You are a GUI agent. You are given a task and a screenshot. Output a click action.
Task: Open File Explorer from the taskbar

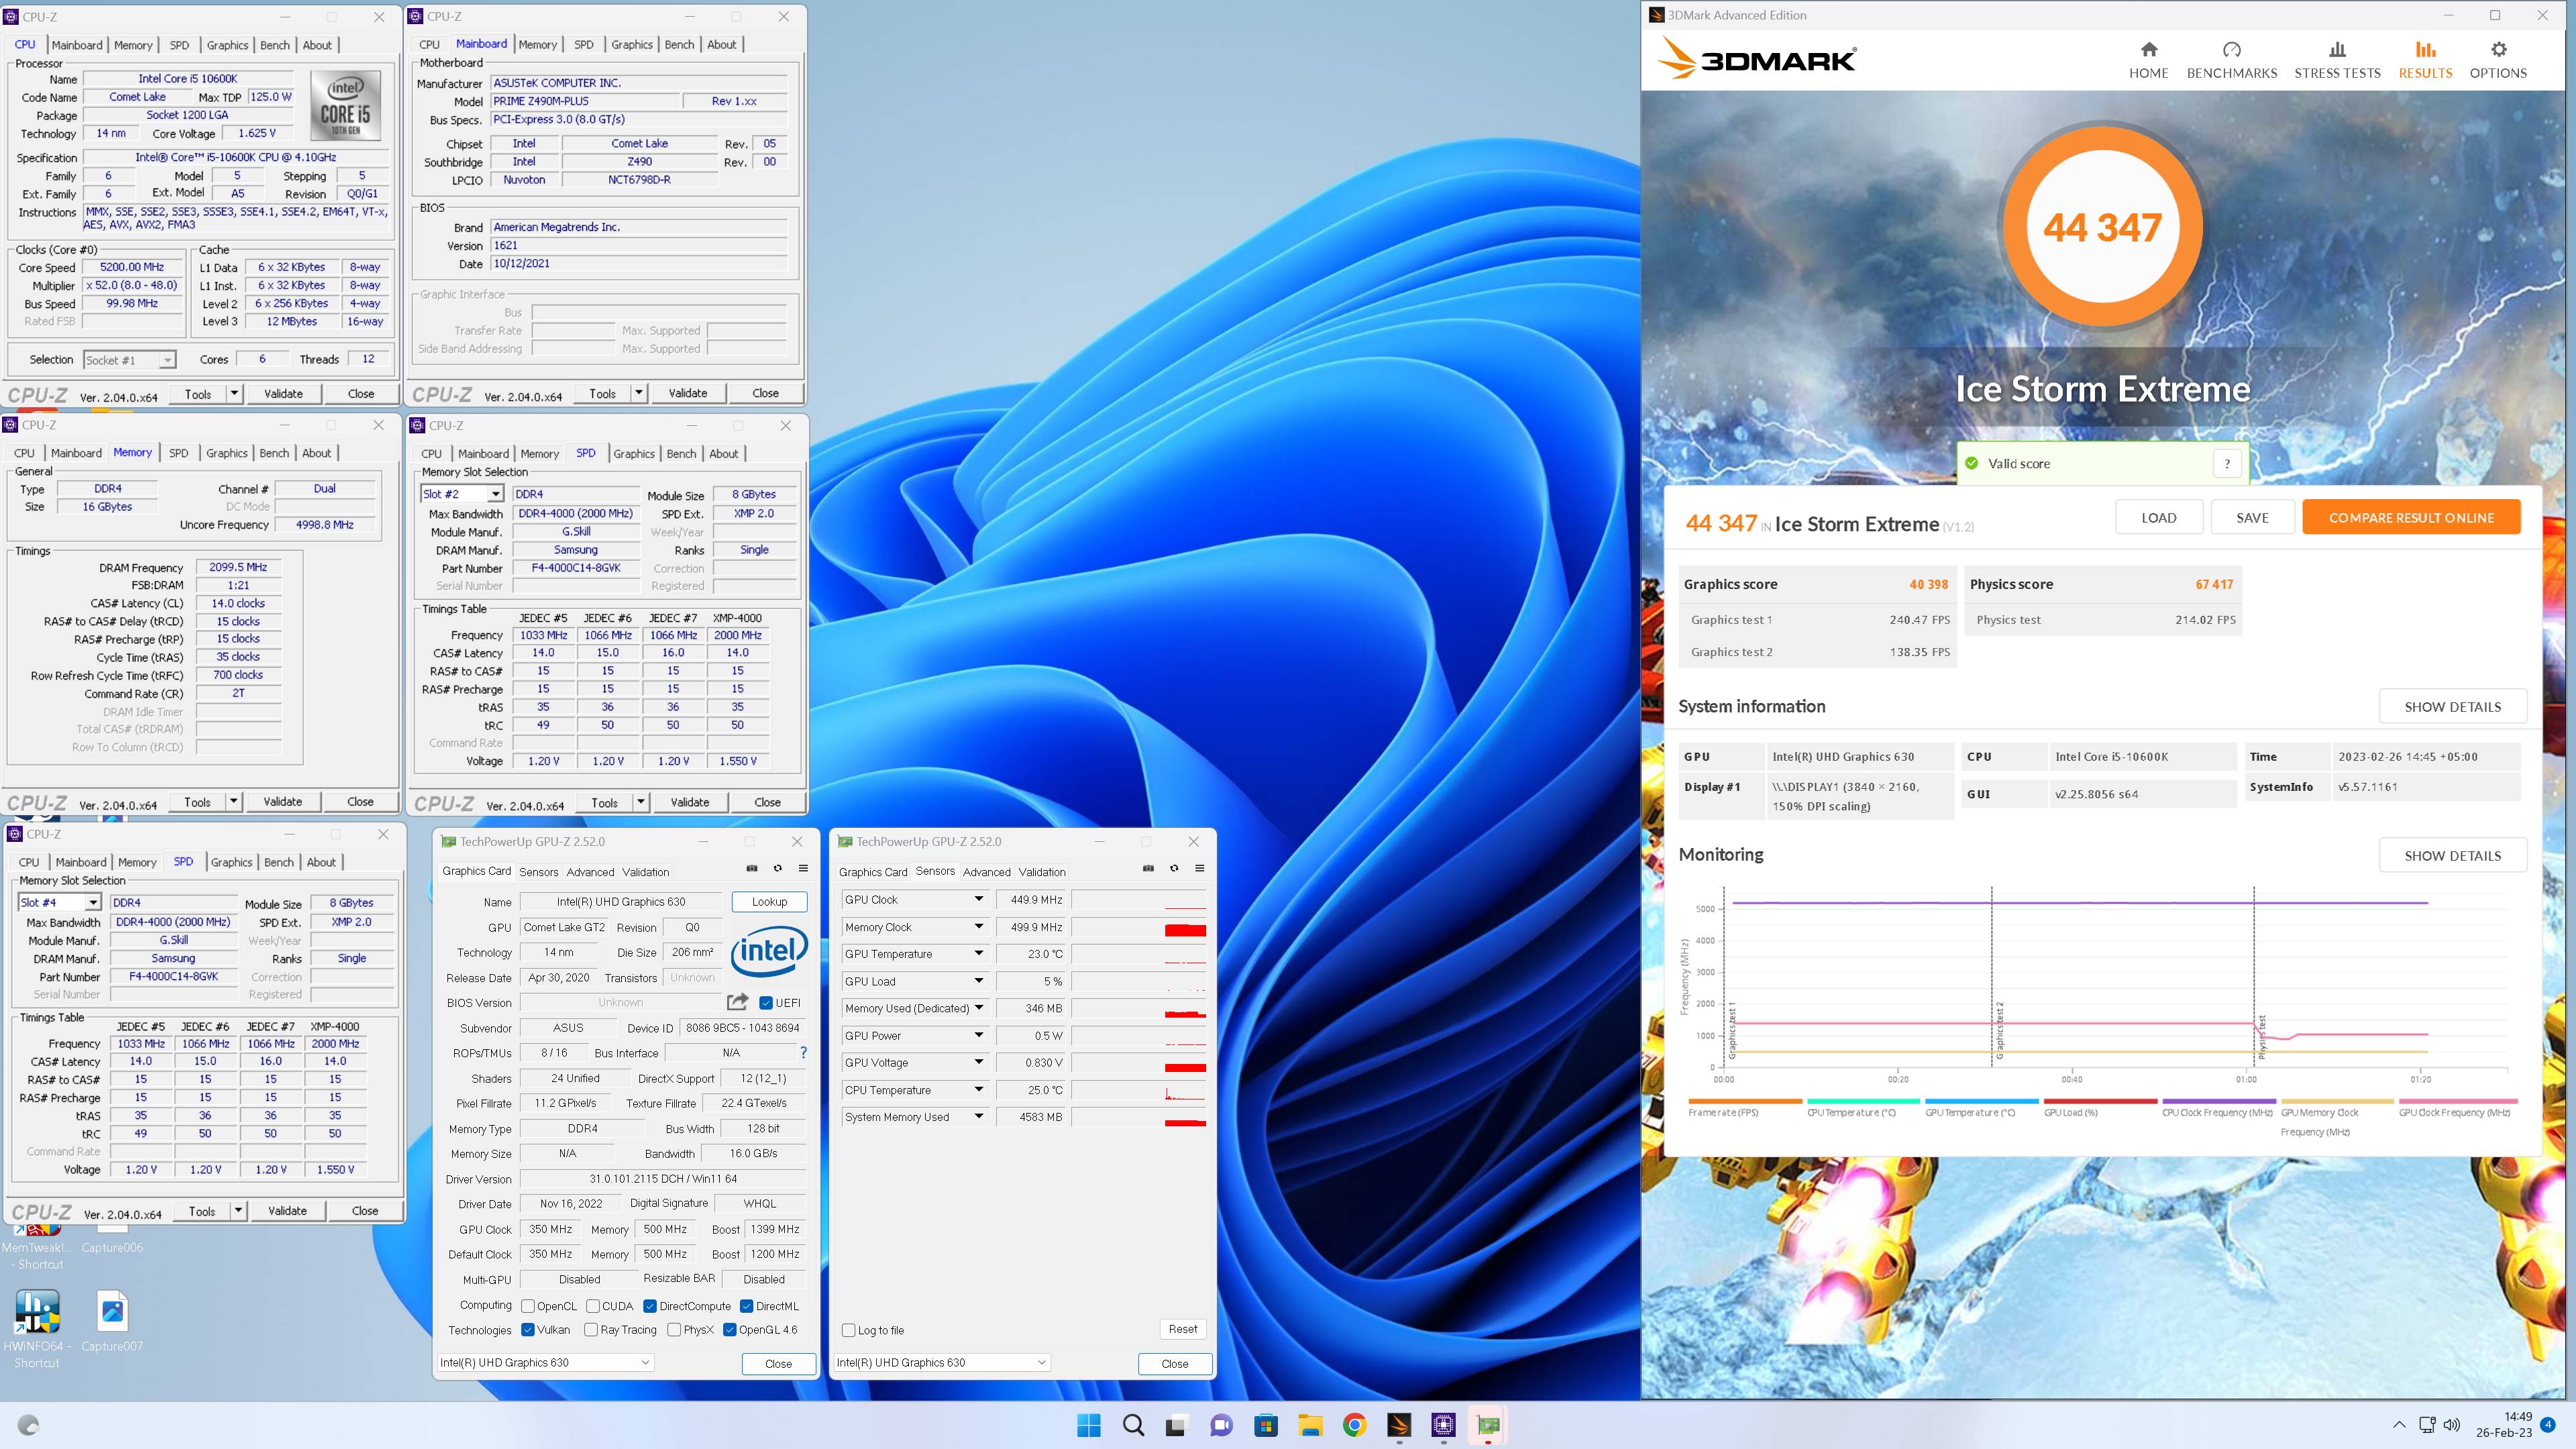[1310, 1425]
